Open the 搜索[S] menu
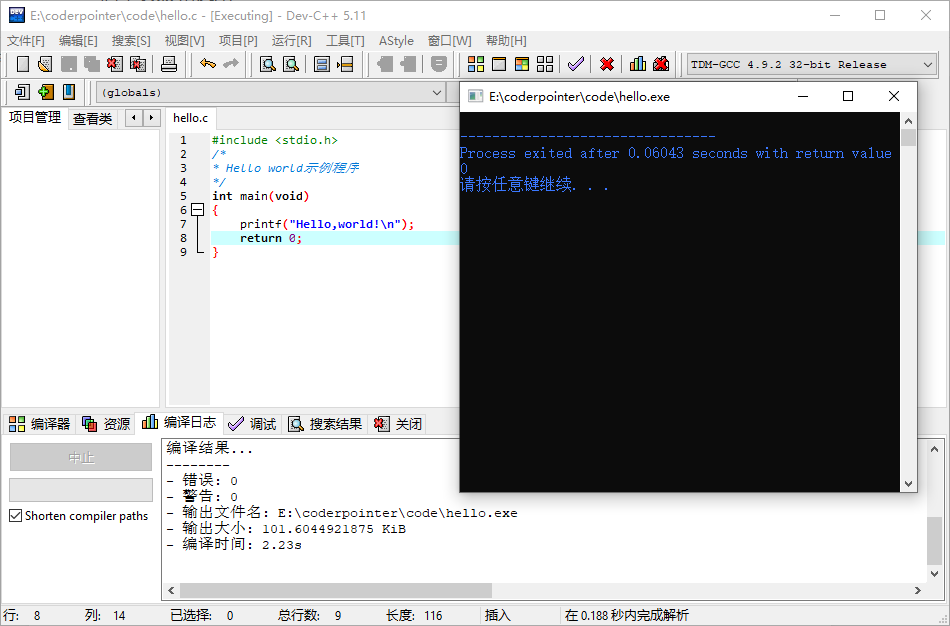The width and height of the screenshot is (950, 626). point(131,41)
